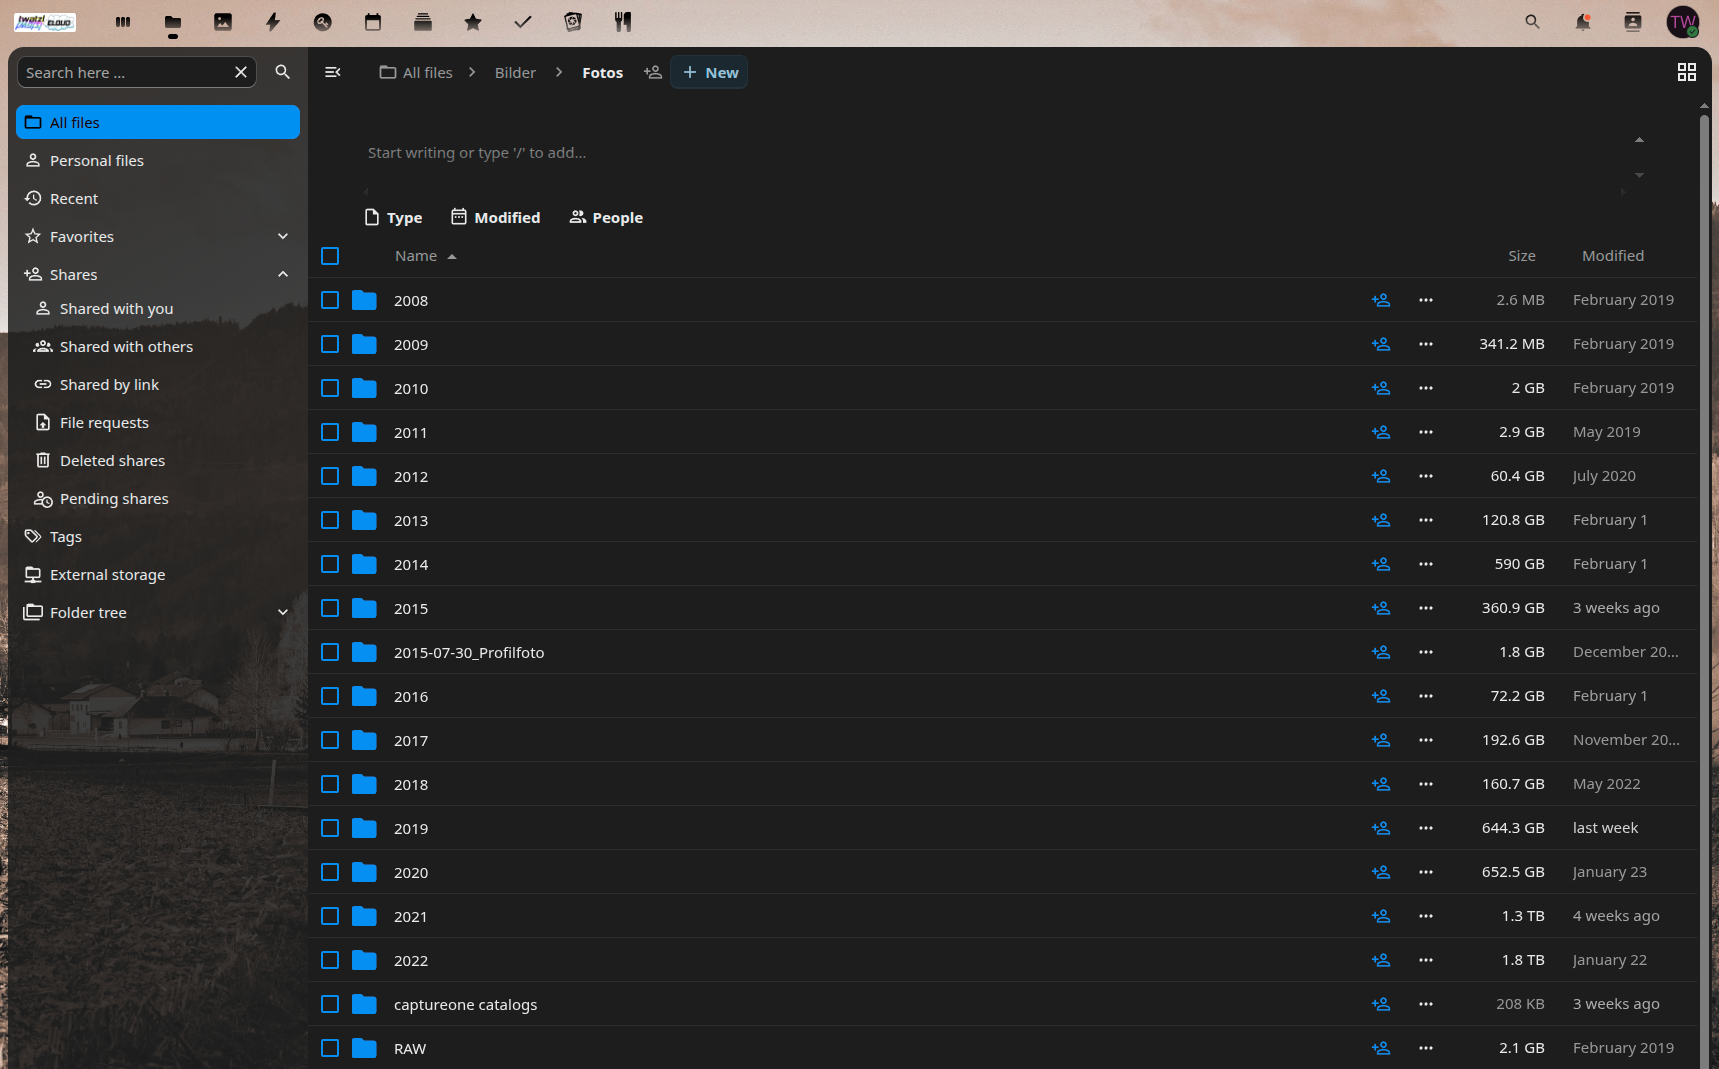Open the Type filter dropdown
This screenshot has height=1069, width=1719.
(x=393, y=218)
